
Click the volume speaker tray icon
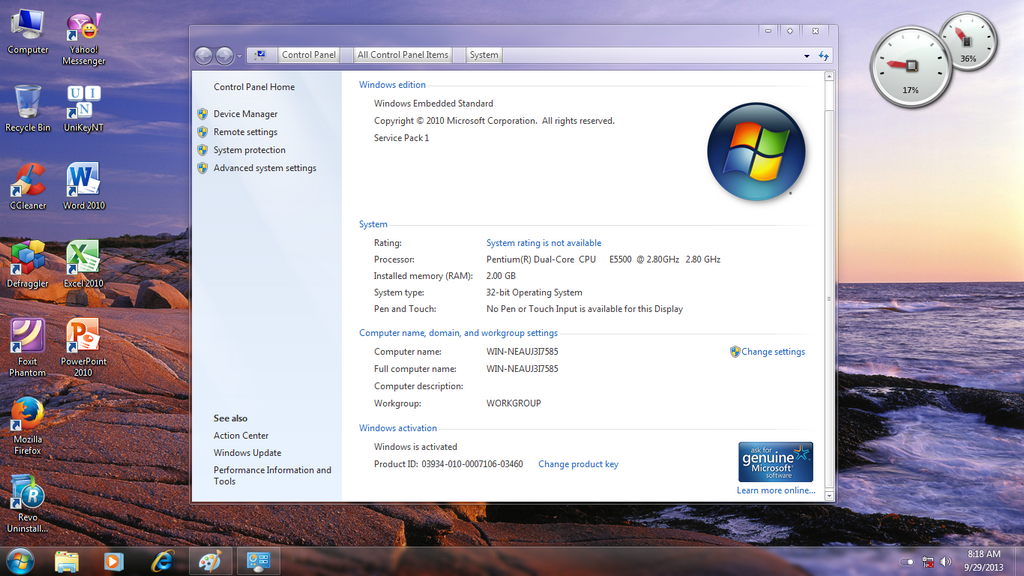[x=945, y=562]
